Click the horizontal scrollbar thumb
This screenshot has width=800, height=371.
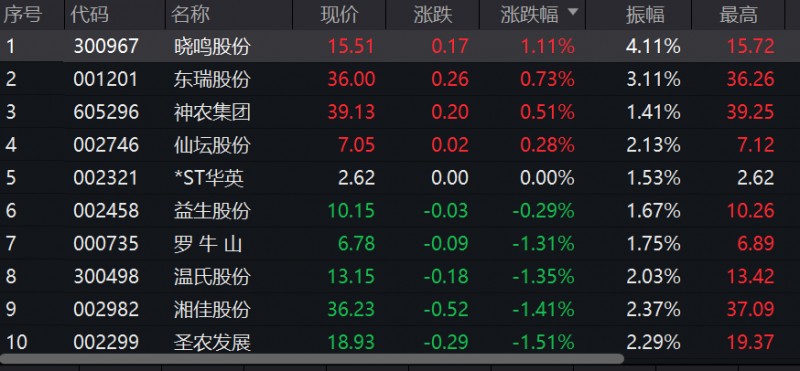tap(312, 359)
